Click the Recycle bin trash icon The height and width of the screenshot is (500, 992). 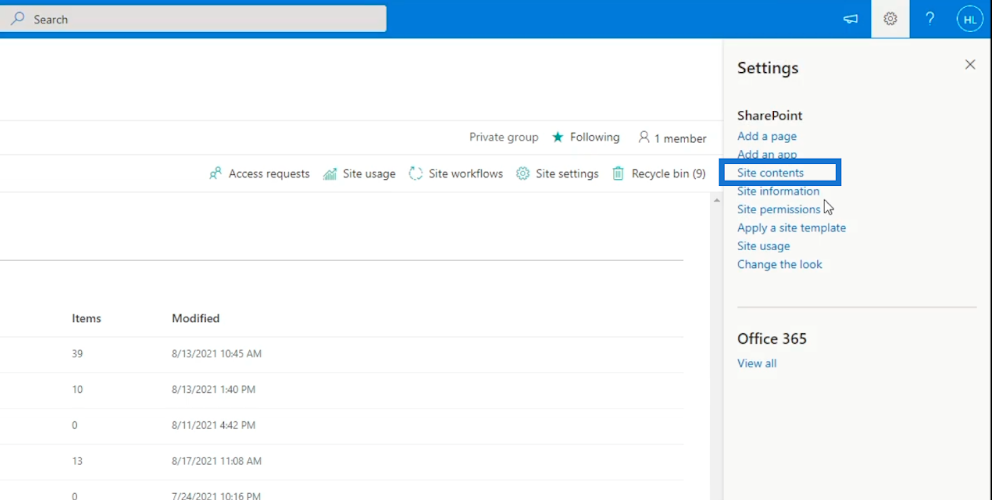coord(618,173)
